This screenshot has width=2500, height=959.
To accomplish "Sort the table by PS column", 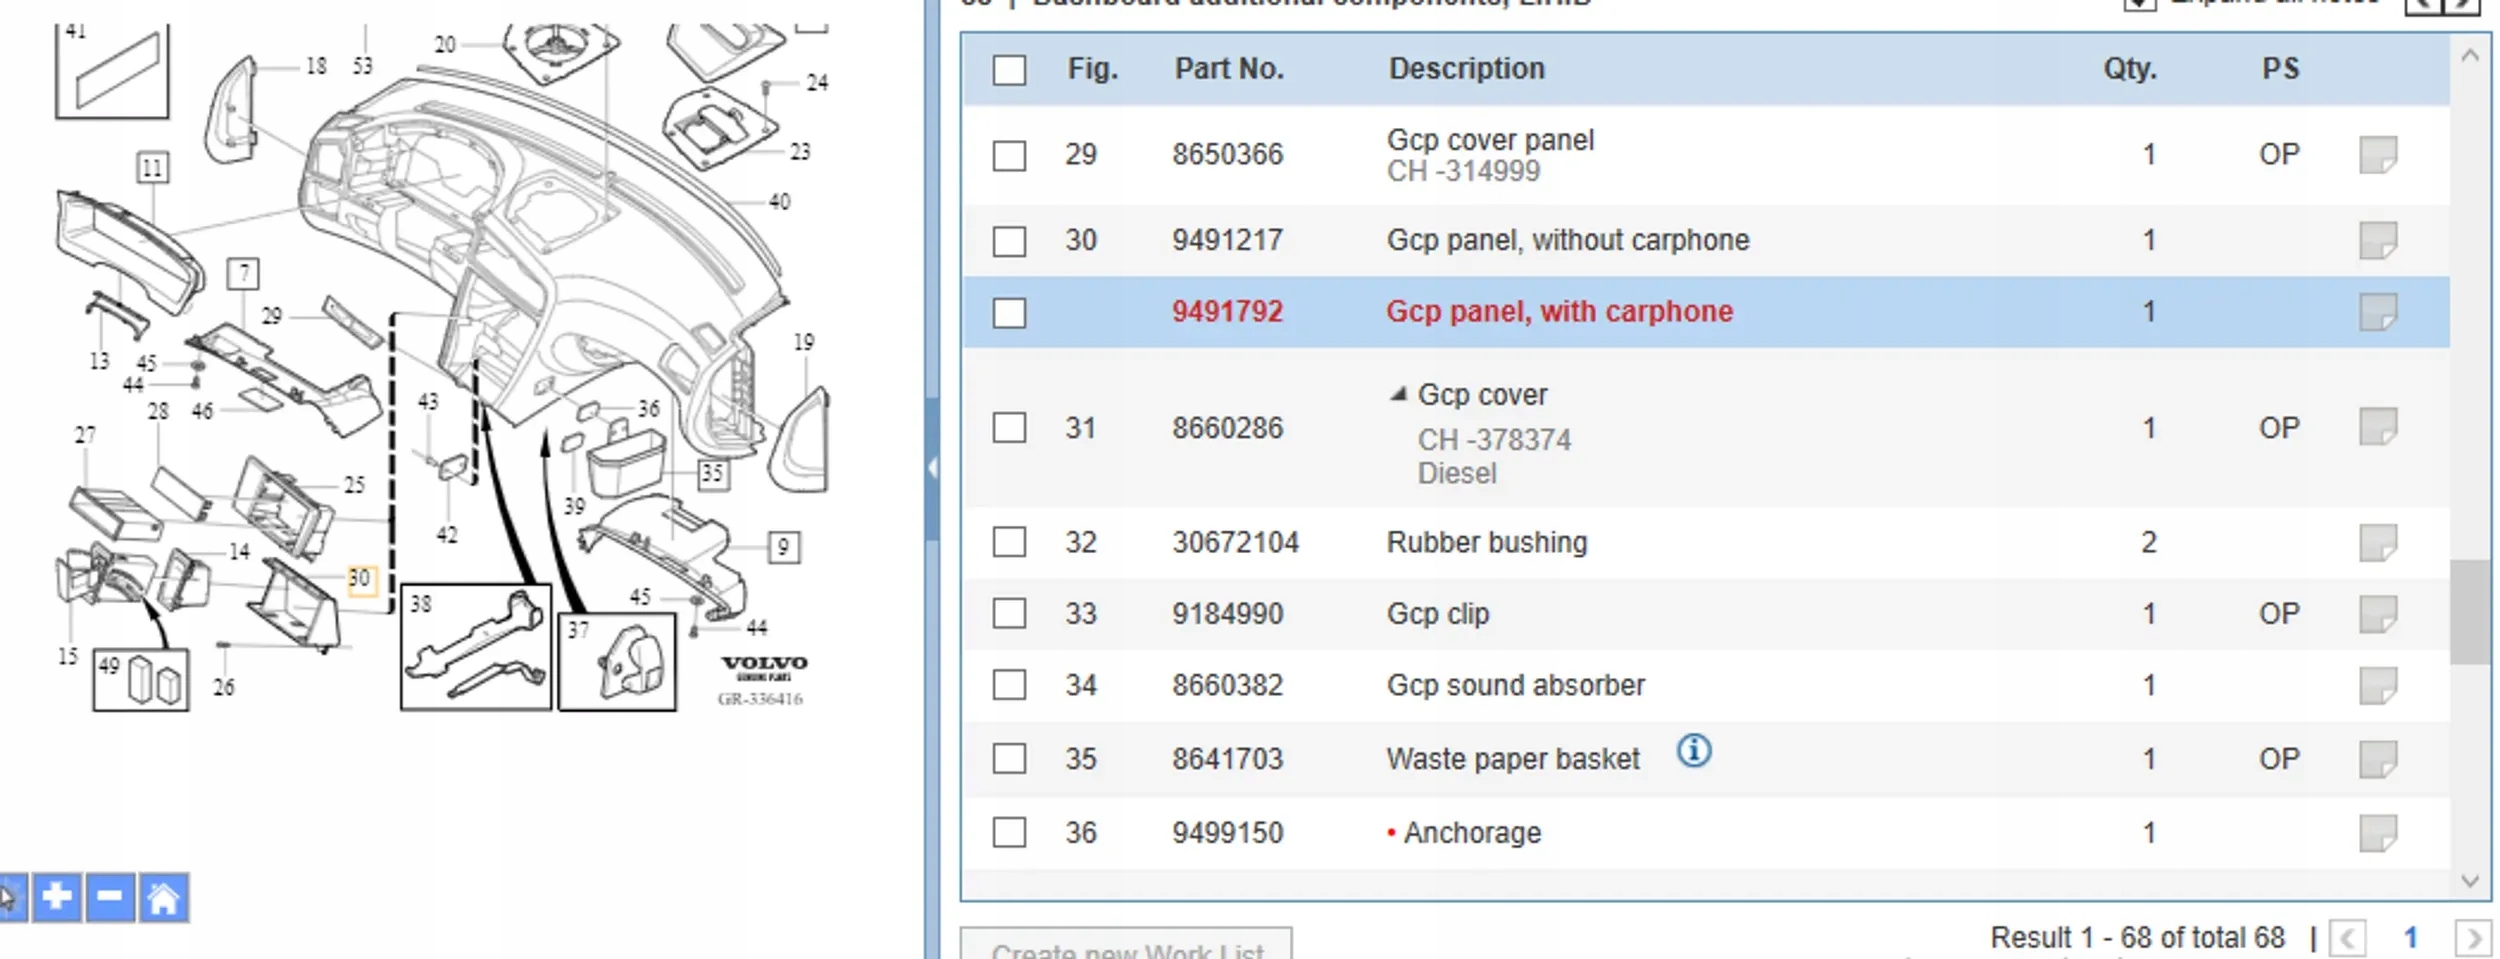I will coord(2280,69).
